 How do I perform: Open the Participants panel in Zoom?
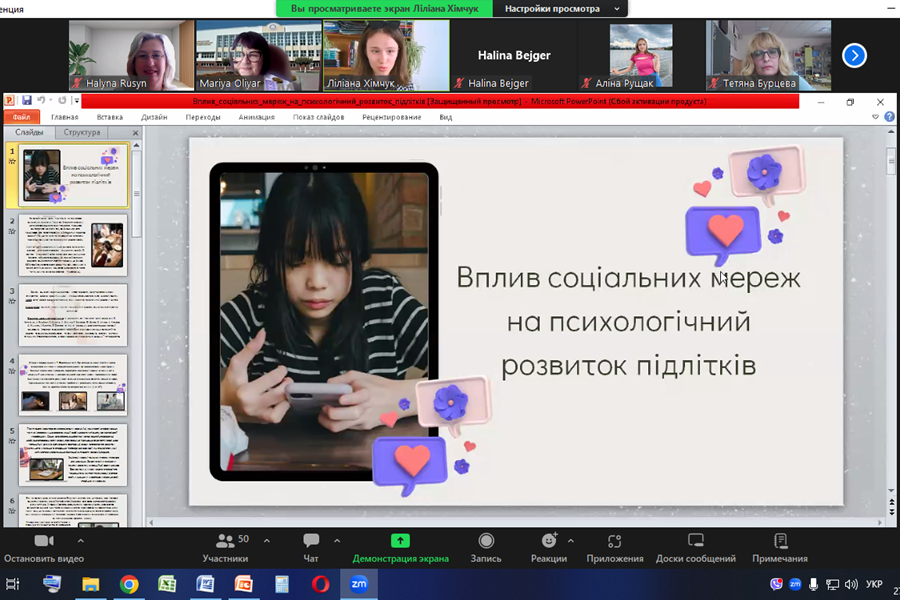point(225,546)
